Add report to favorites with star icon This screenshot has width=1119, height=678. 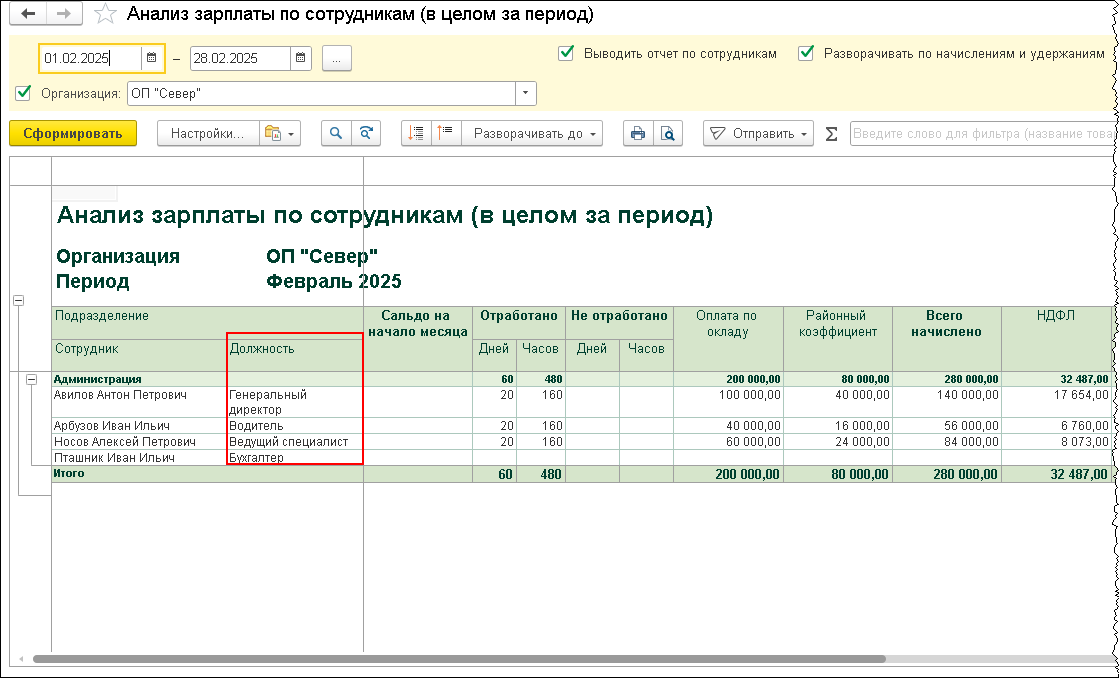click(106, 14)
